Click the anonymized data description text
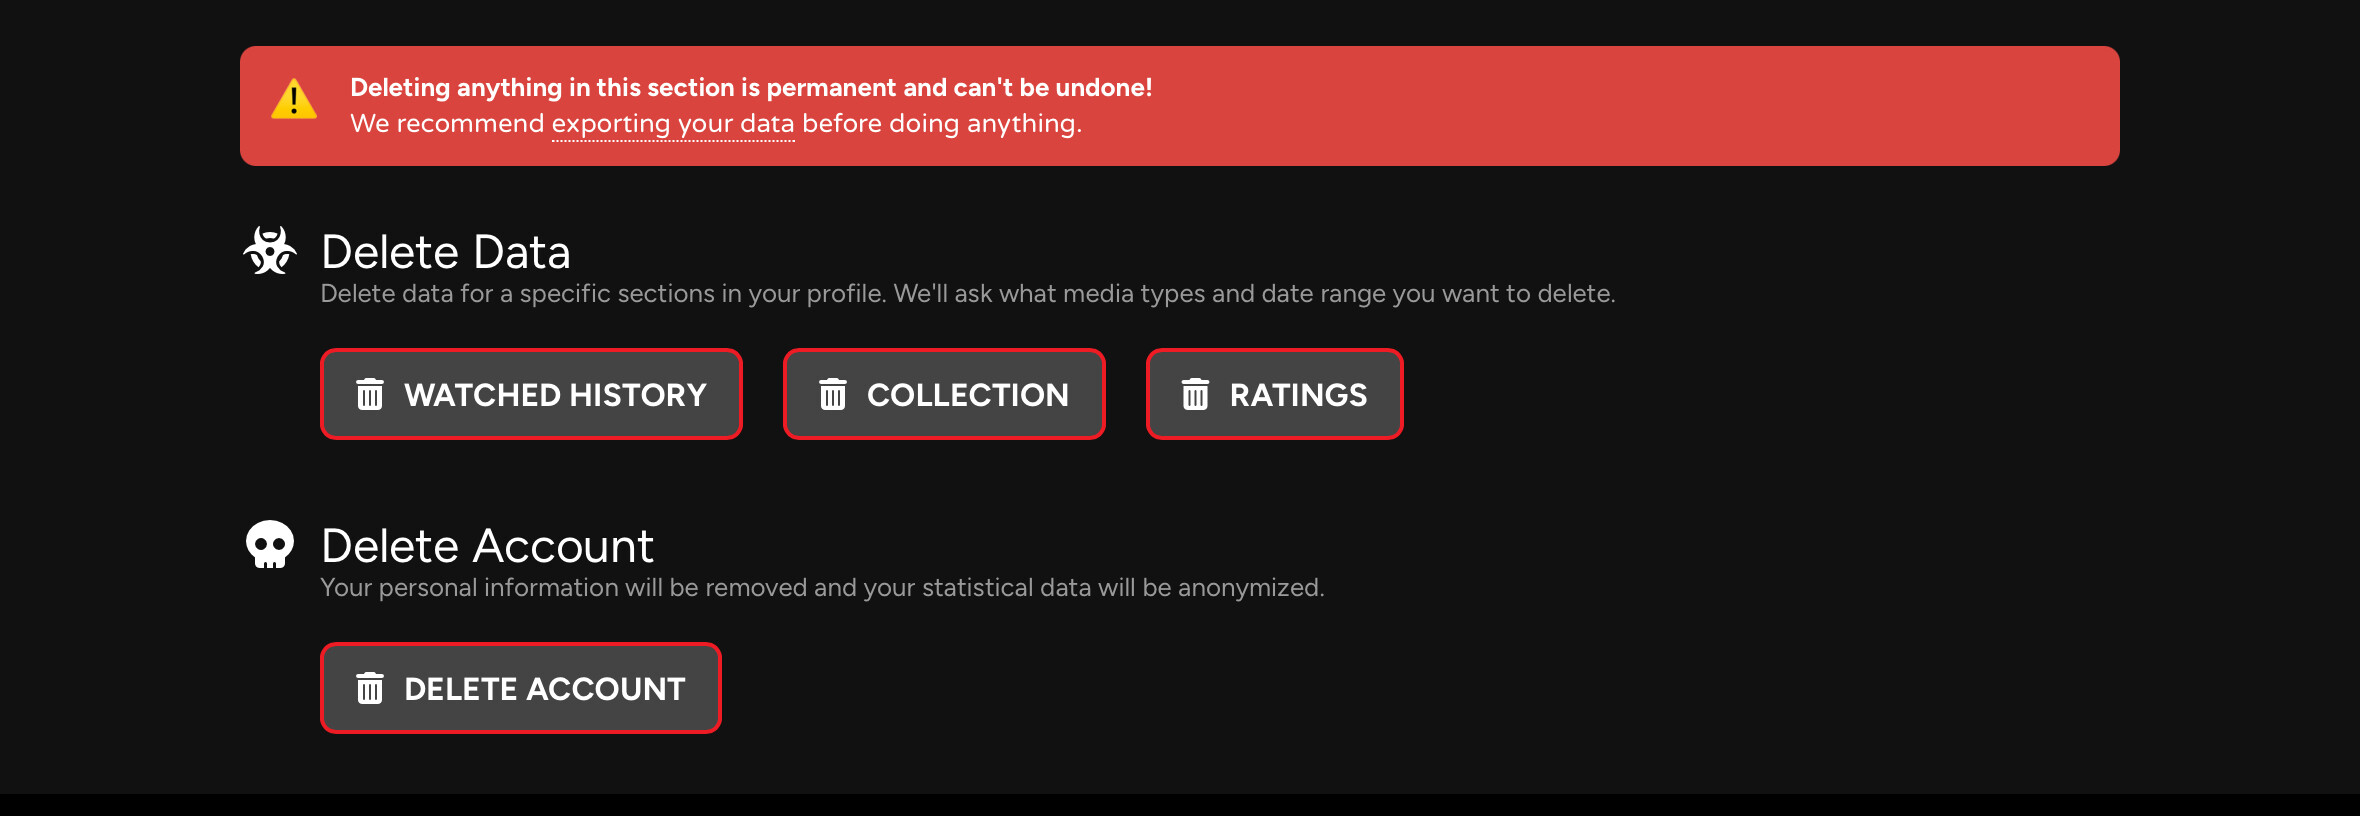The width and height of the screenshot is (2360, 816). click(x=822, y=588)
